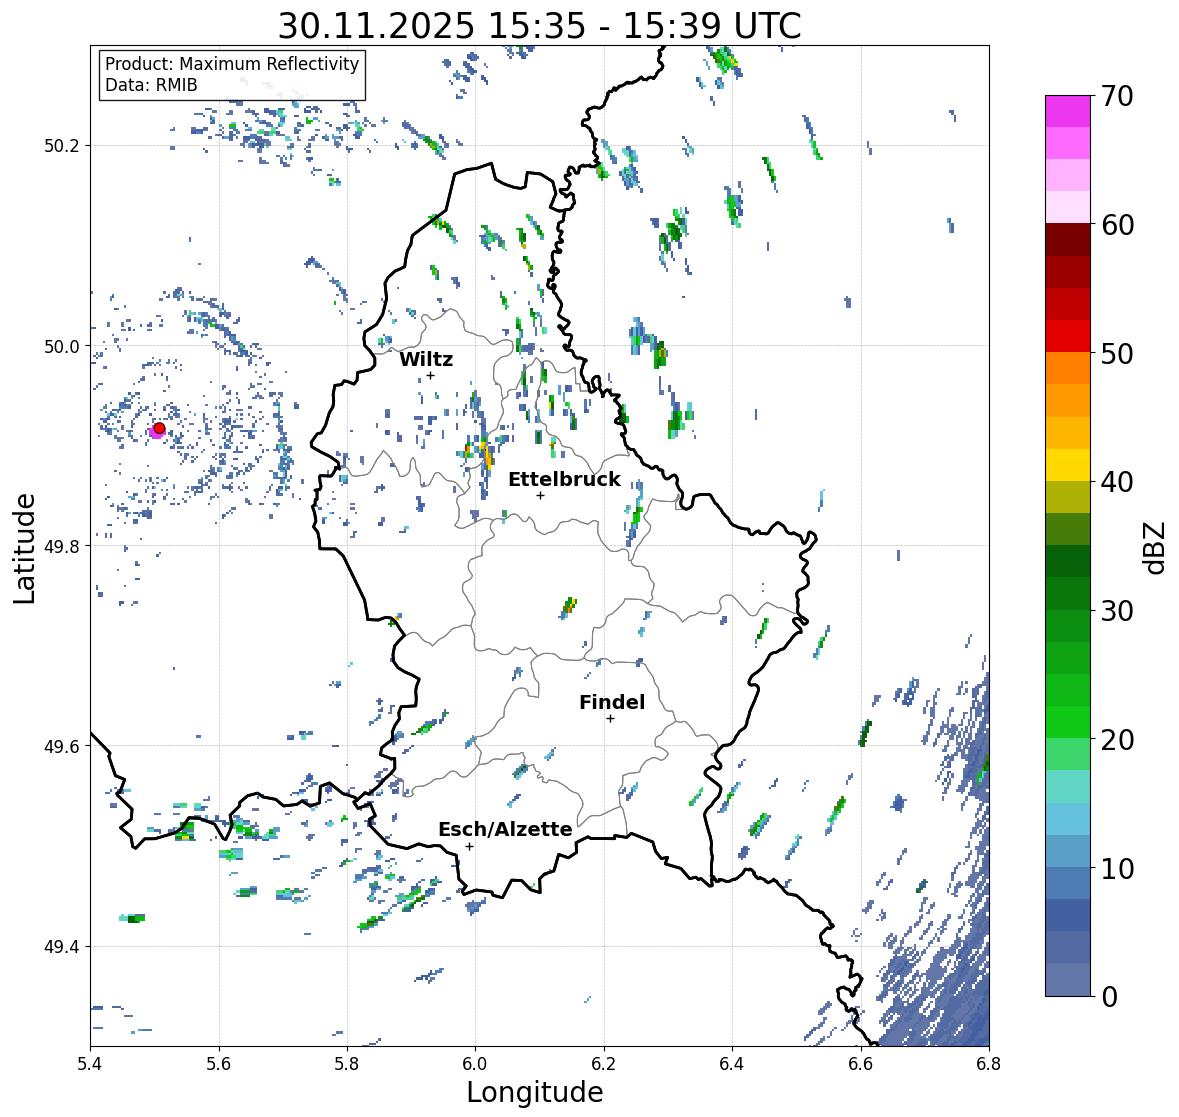This screenshot has height=1117, width=1179.
Task: Click the 'dBZ' colorbar label
Action: [1156, 547]
